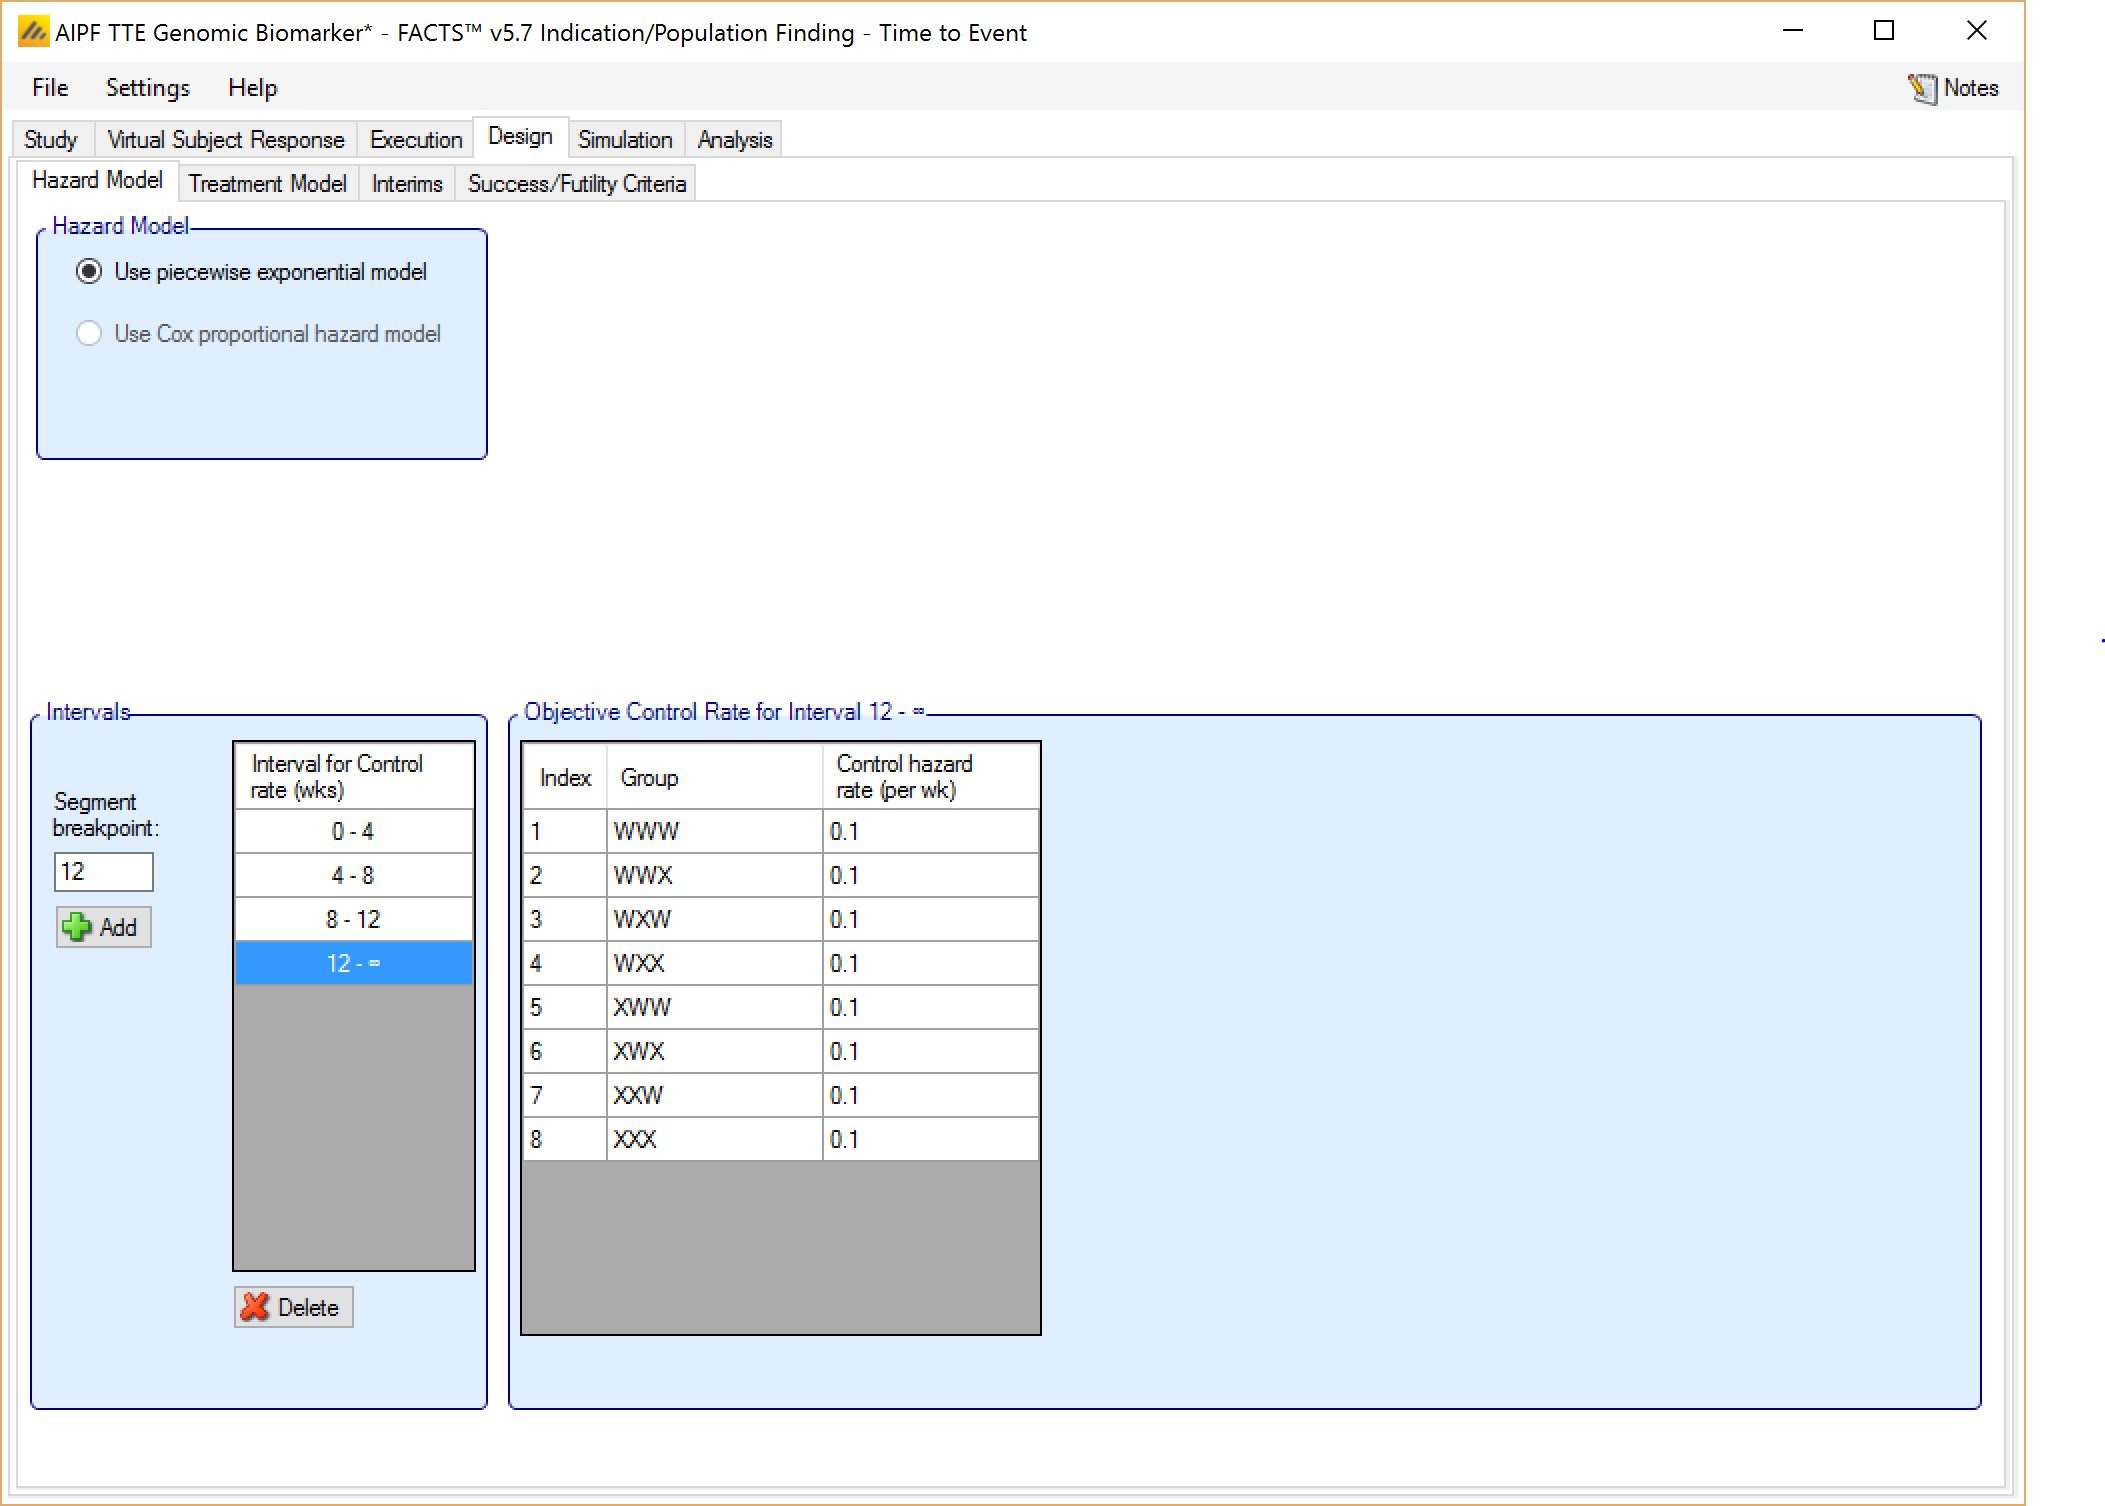Switch to Virtual Subject Response tab
This screenshot has width=2105, height=1506.
click(225, 140)
